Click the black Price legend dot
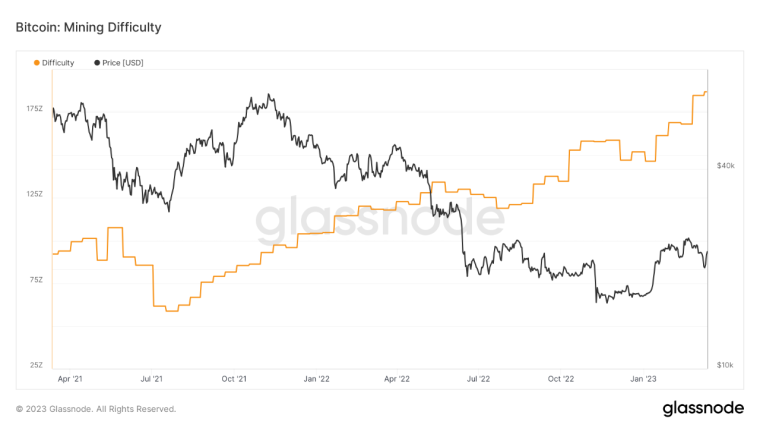 [97, 63]
